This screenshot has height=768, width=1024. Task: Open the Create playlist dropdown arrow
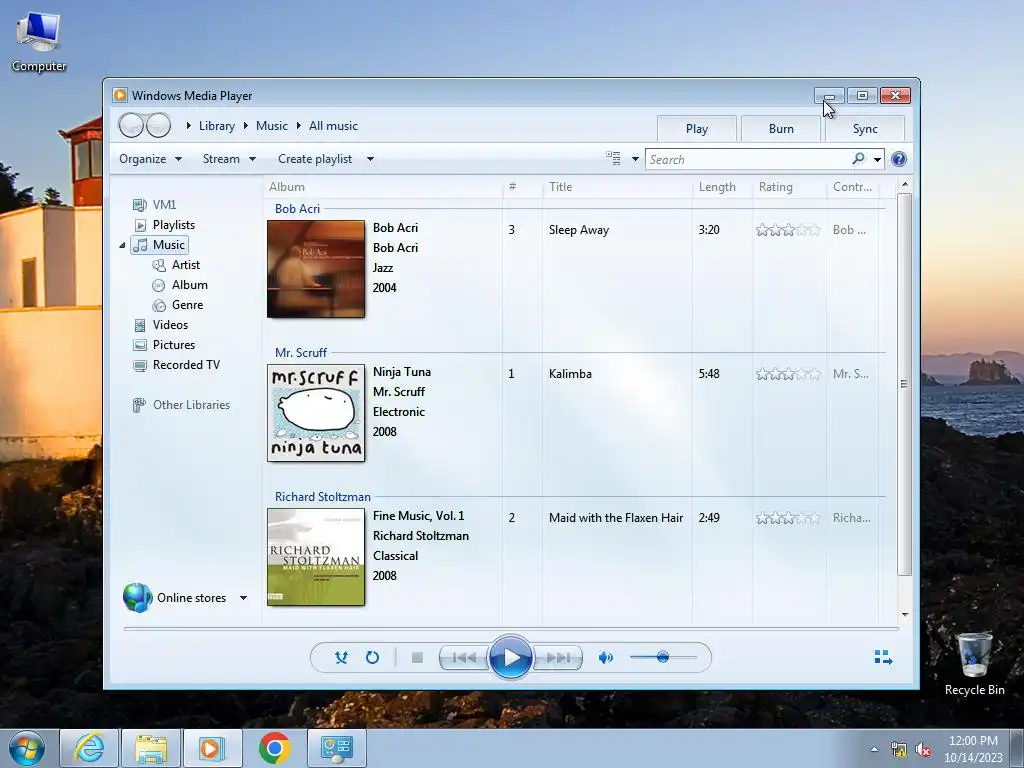point(370,159)
